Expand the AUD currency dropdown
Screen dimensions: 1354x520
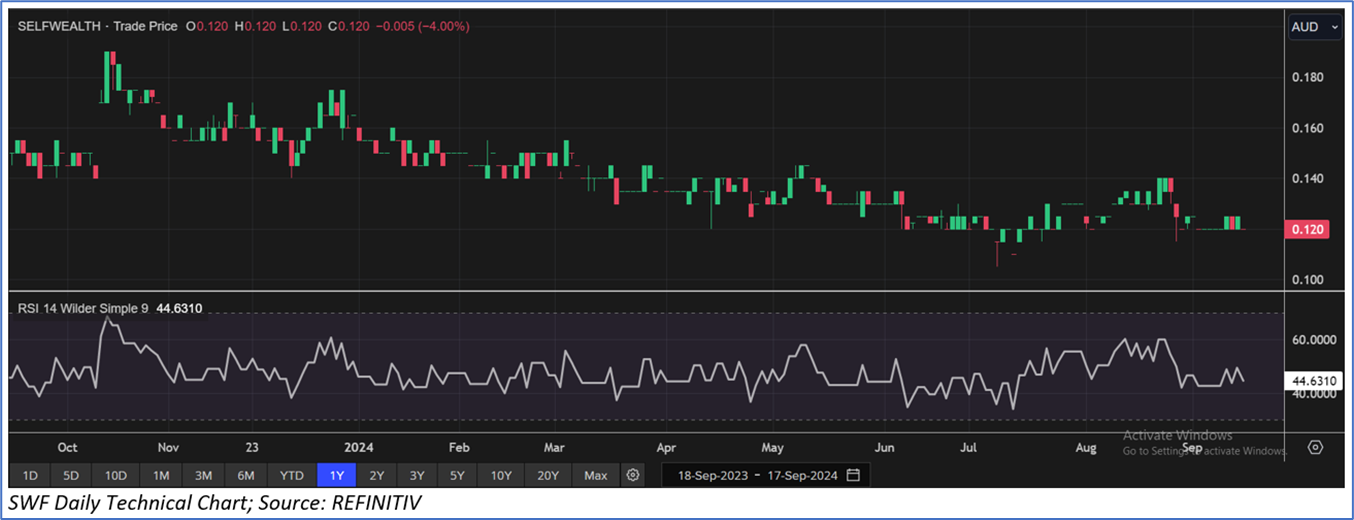tap(1314, 28)
